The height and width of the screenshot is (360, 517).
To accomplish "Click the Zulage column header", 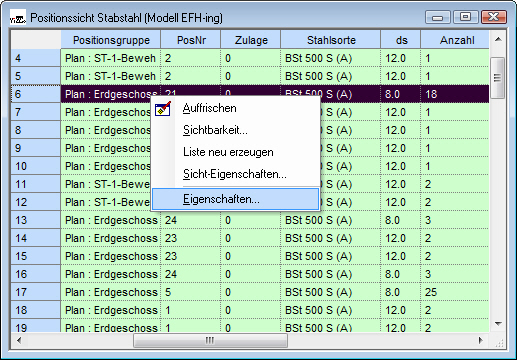I will [x=251, y=40].
